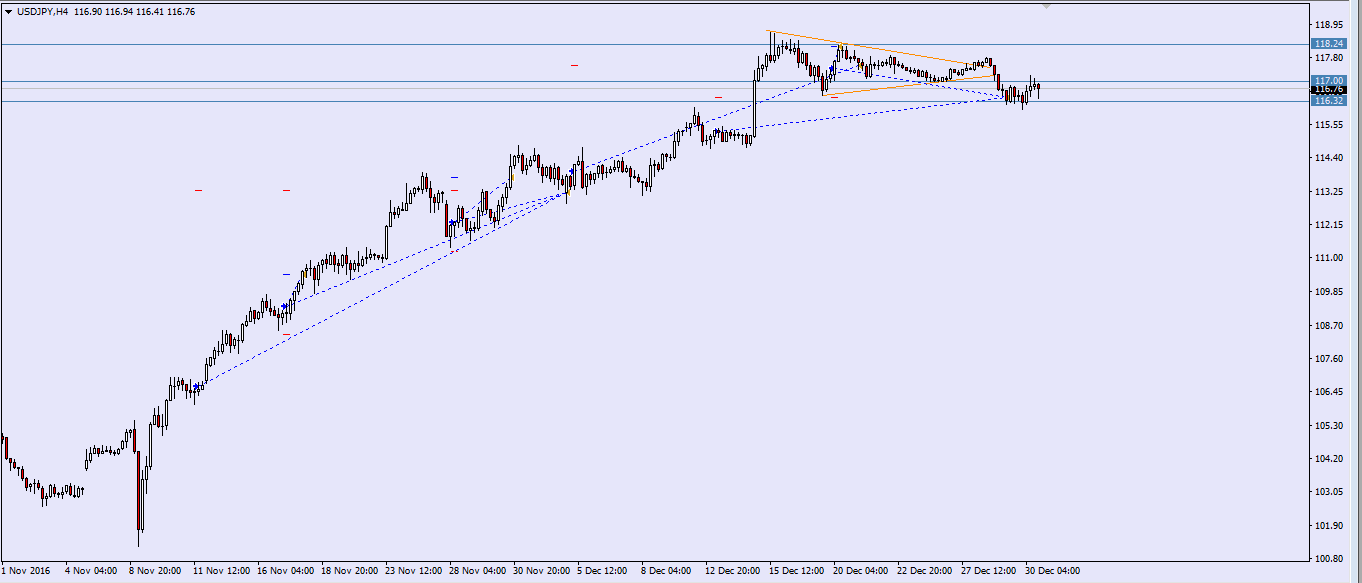Image resolution: width=1362 pixels, height=583 pixels.
Task: Click the 18 Nov 20:00 time label
Action: point(350,571)
